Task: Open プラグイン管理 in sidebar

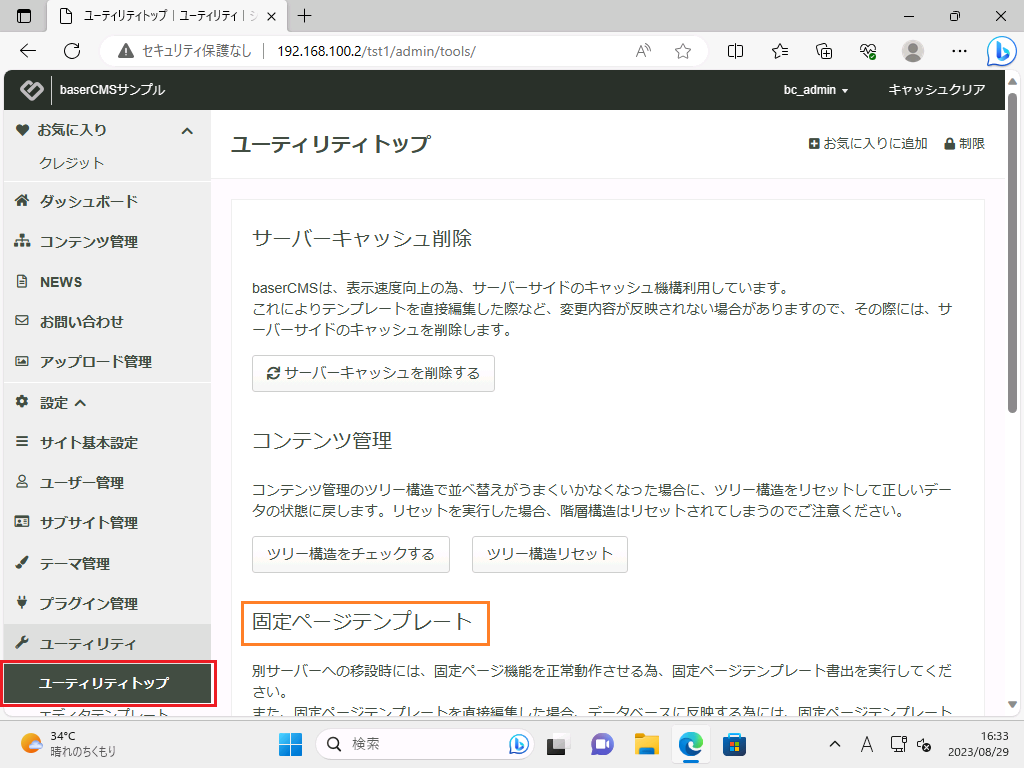Action: [x=88, y=604]
